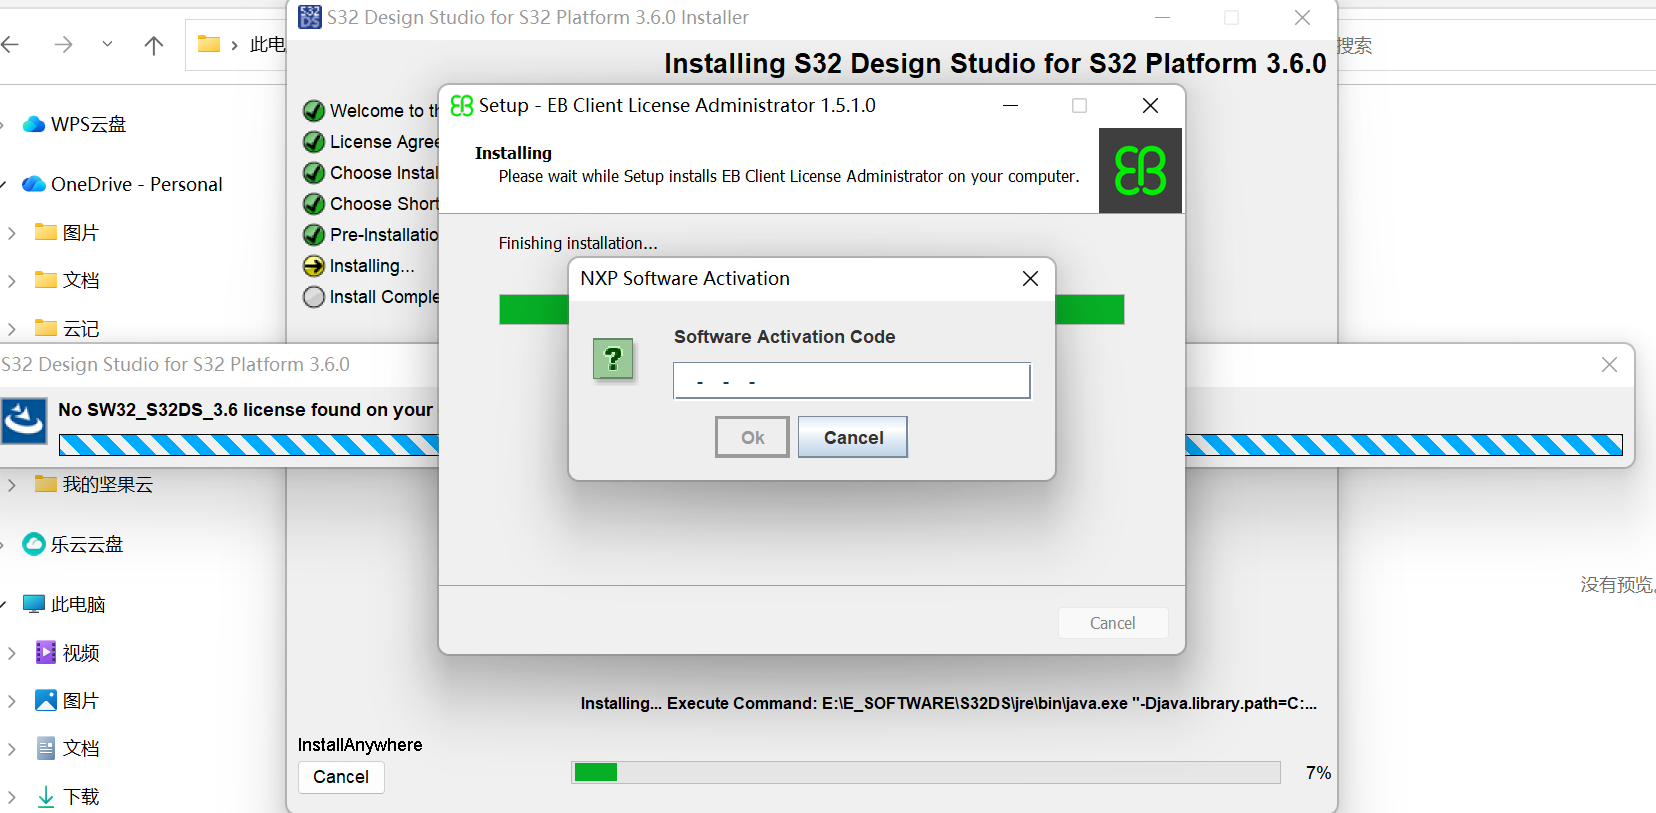Click the WPS云盘 cloud icon
Screen dimensions: 1656x813
pos(34,124)
